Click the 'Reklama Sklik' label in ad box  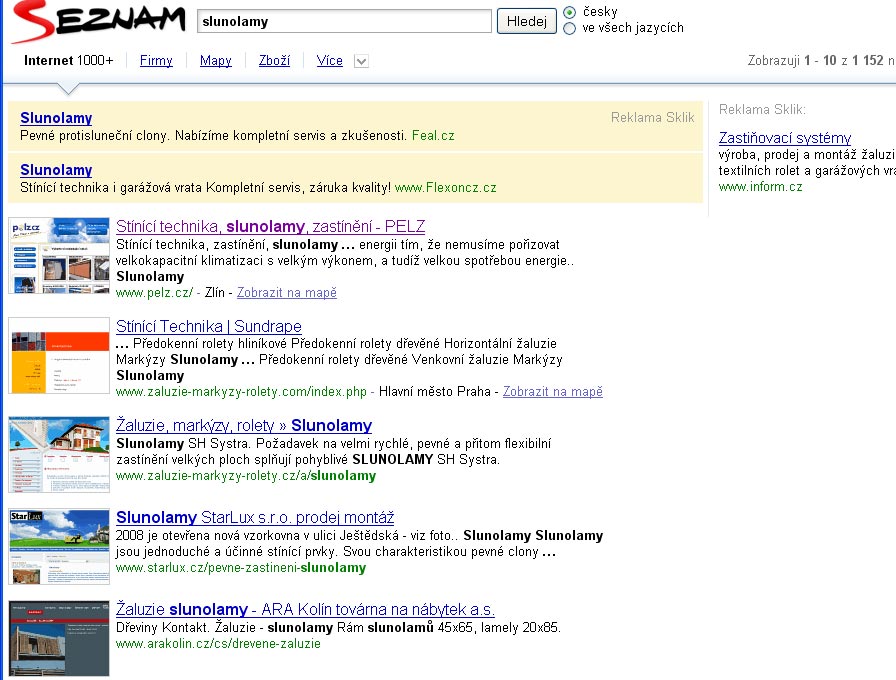[x=653, y=117]
